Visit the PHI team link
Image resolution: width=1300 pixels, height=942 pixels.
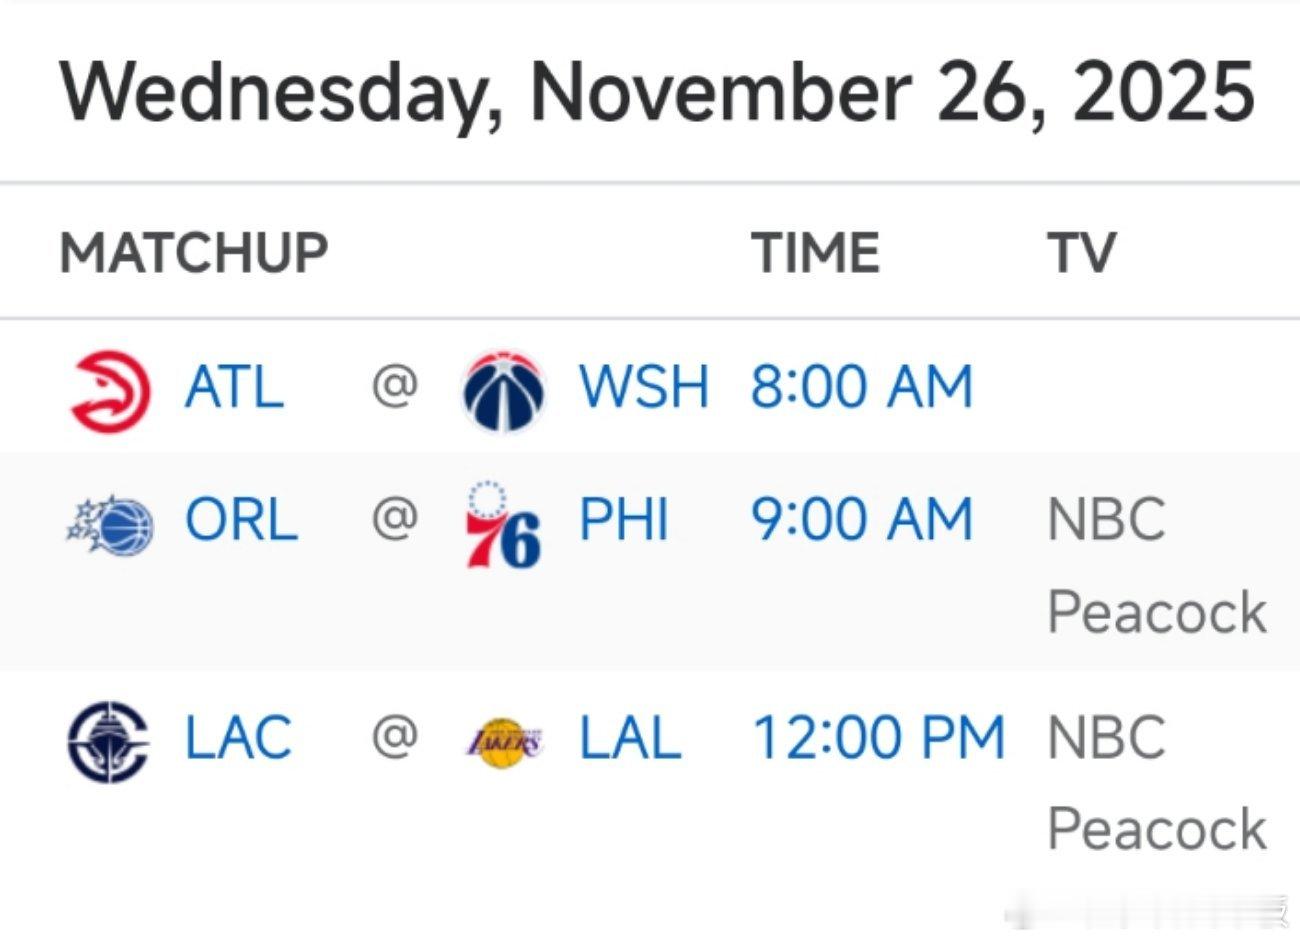pos(623,520)
